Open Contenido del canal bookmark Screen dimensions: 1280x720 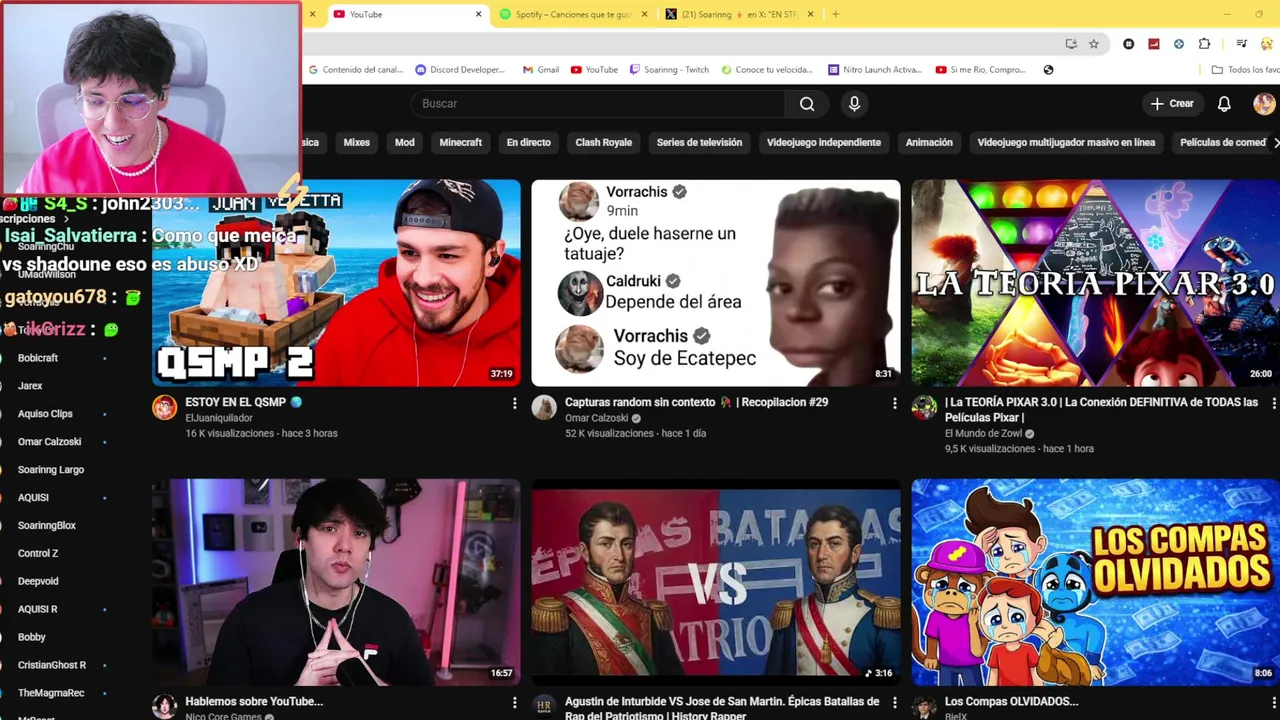pyautogui.click(x=356, y=70)
